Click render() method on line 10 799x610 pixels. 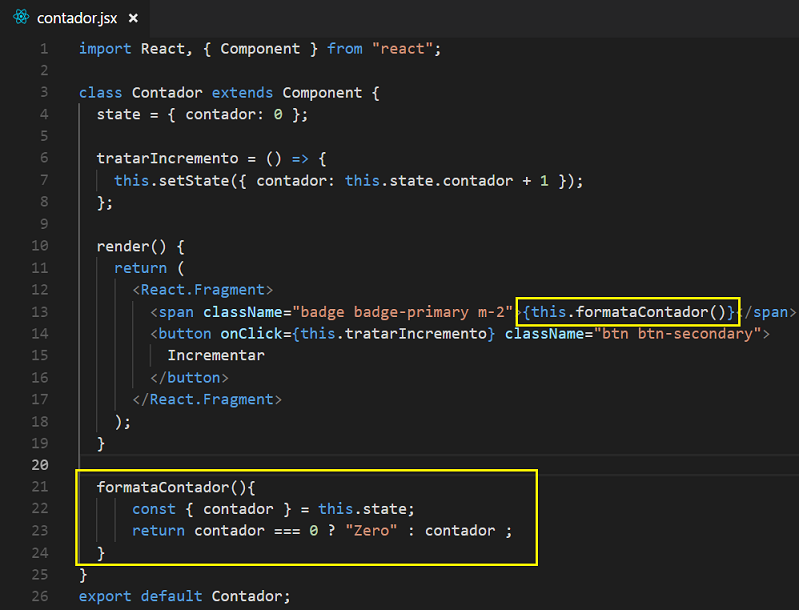131,247
